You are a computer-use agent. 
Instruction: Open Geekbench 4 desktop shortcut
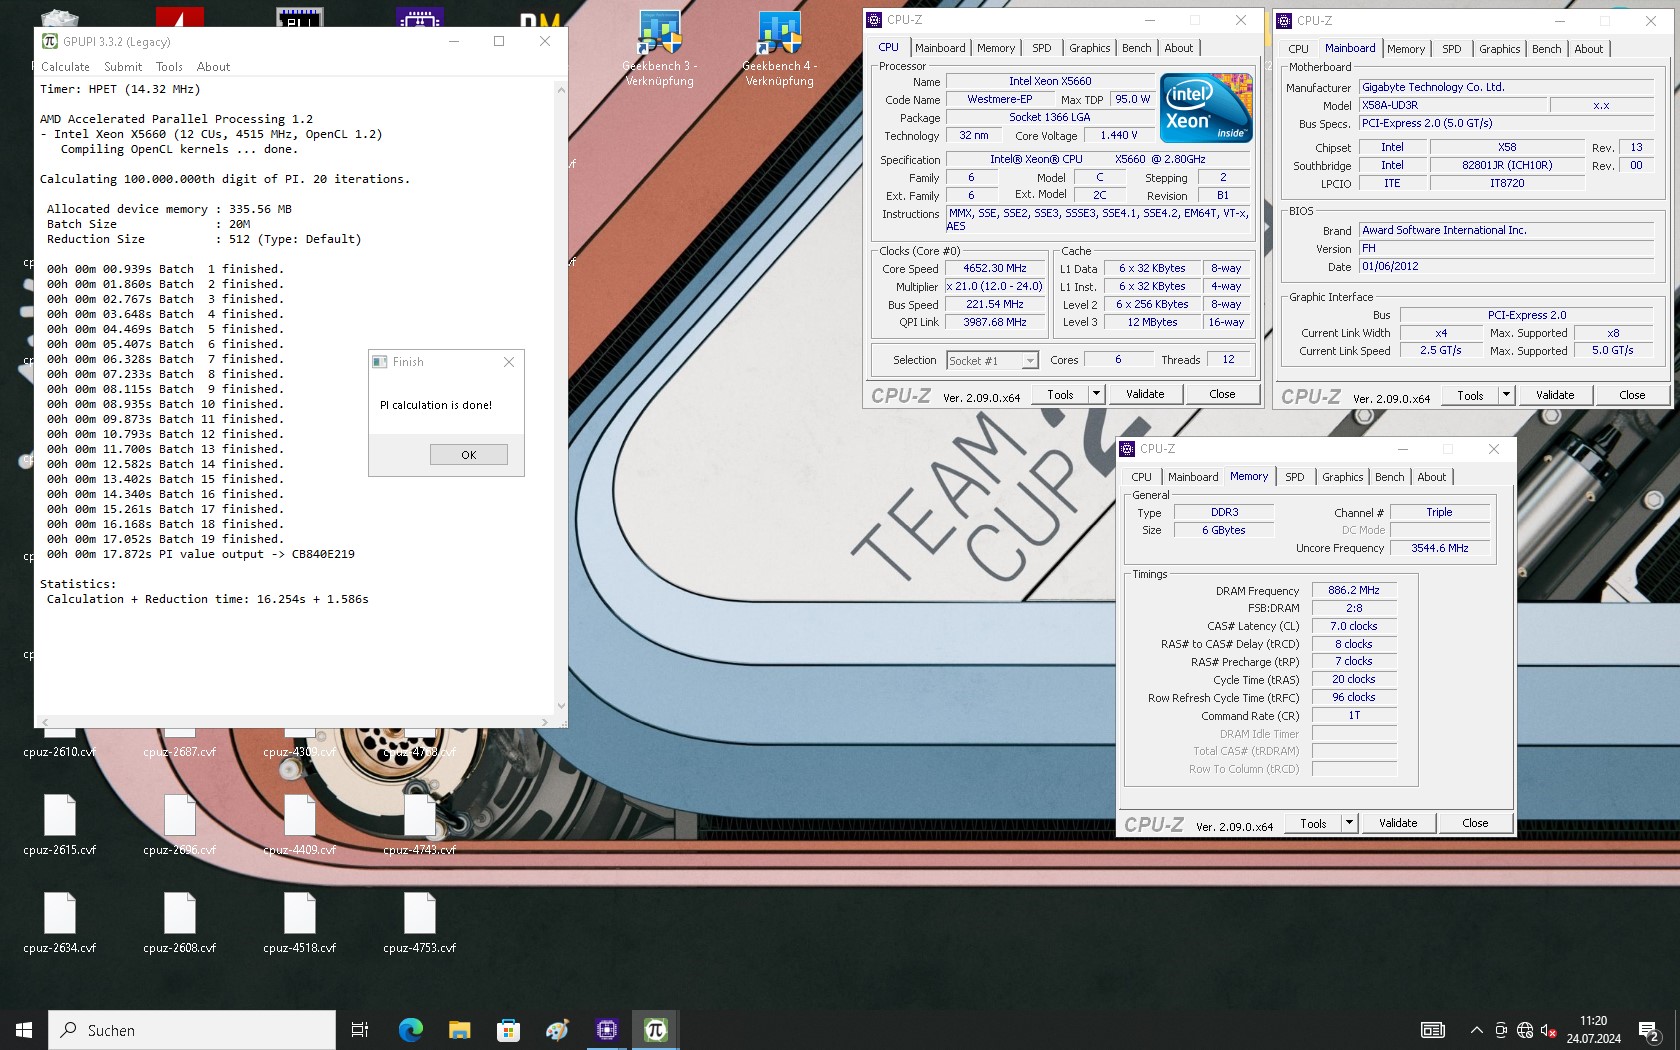coord(780,48)
